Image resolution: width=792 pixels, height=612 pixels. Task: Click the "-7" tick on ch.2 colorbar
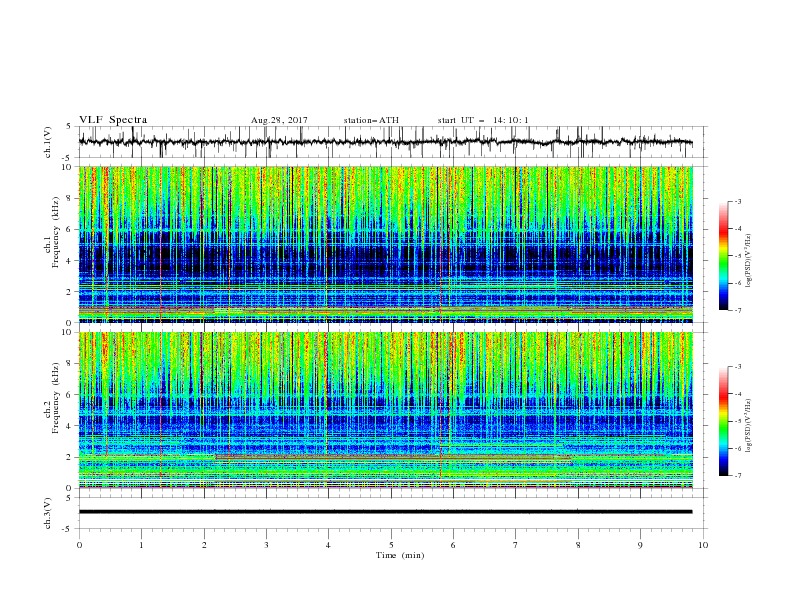(738, 475)
